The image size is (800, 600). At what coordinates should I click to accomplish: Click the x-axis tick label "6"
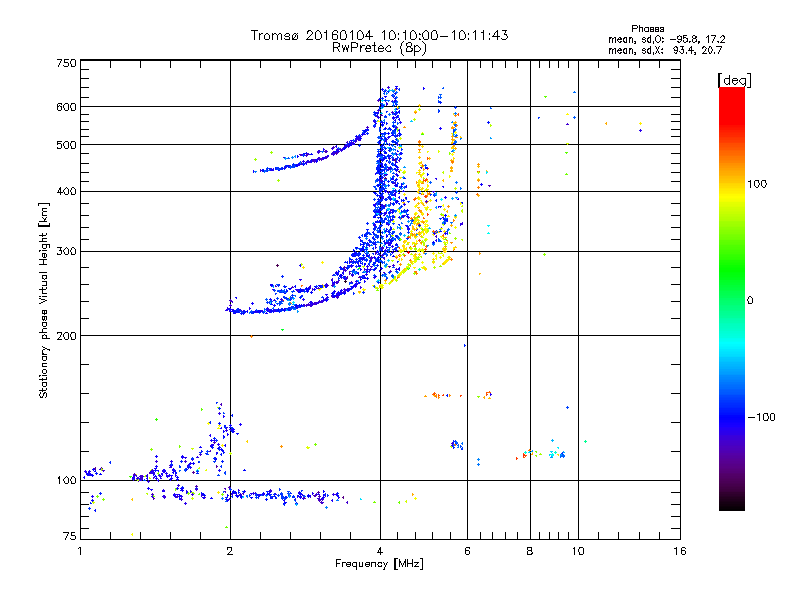tap(467, 551)
